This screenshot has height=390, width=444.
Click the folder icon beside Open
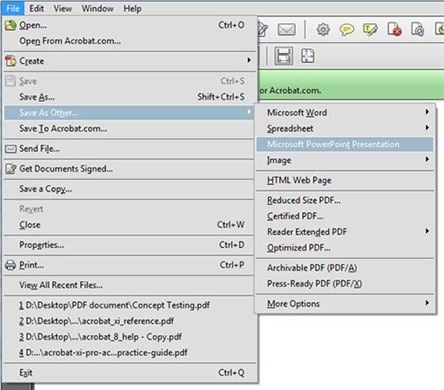pos(10,25)
